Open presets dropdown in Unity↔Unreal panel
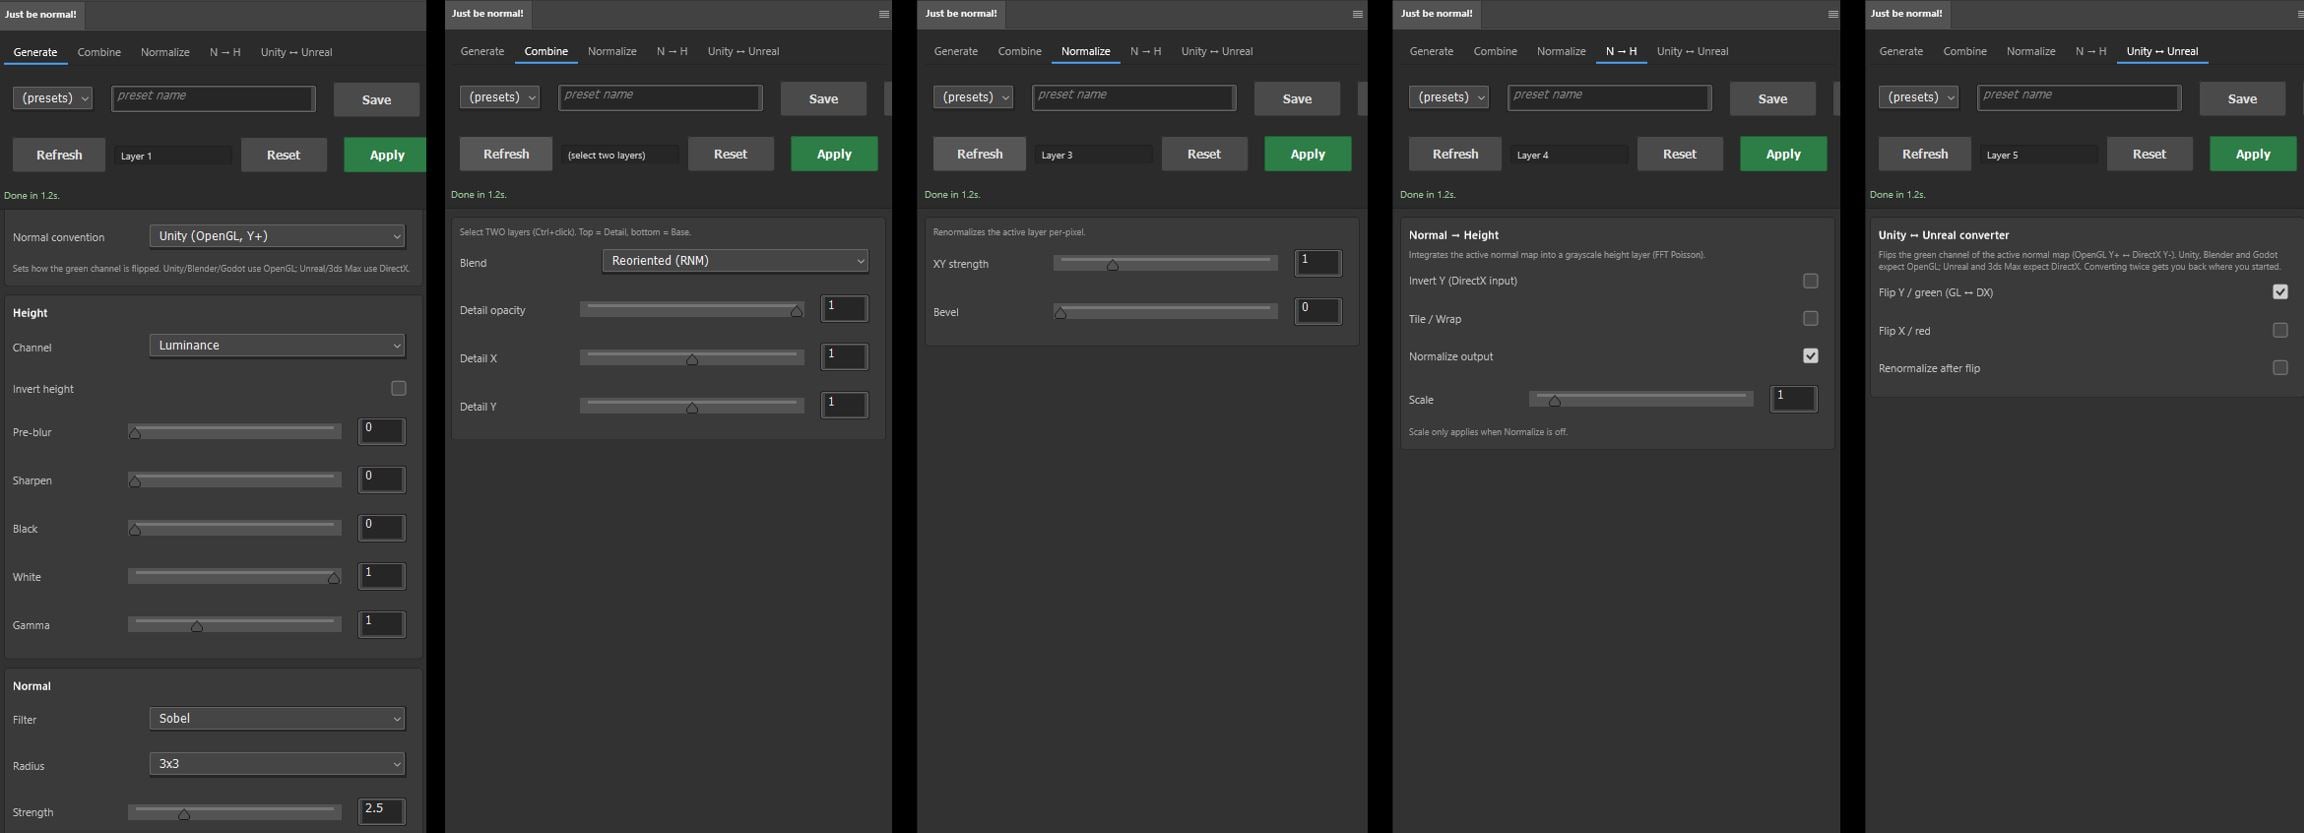 [x=1918, y=97]
